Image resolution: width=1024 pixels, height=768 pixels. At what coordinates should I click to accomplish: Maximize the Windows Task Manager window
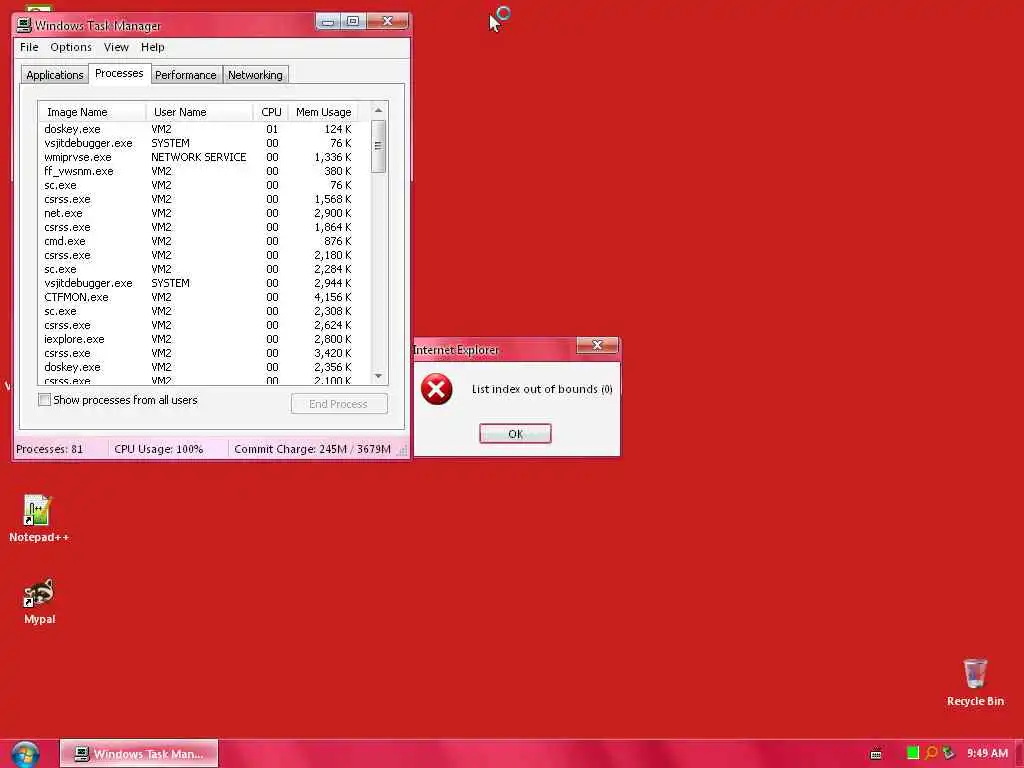pyautogui.click(x=353, y=22)
